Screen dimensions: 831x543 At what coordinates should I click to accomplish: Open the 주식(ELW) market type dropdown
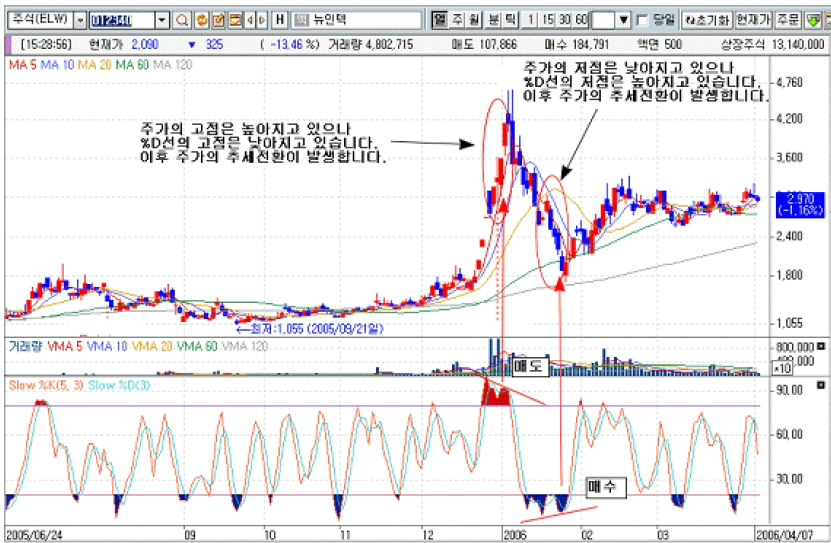[x=80, y=20]
